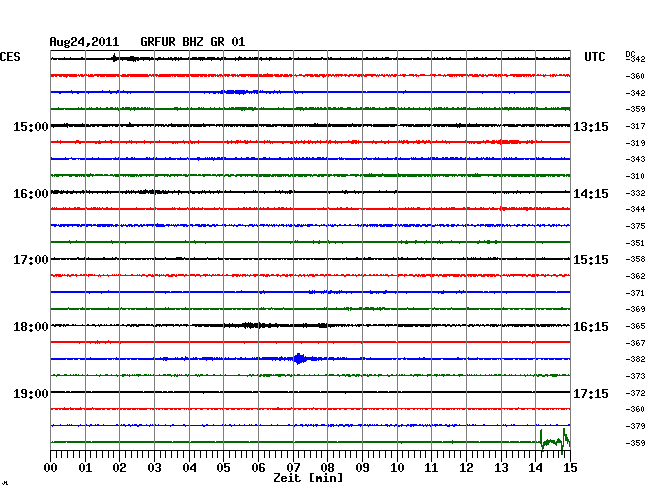The width and height of the screenshot is (650, 494).
Task: Select the 16:15 UTC time label
Action: (x=591, y=327)
